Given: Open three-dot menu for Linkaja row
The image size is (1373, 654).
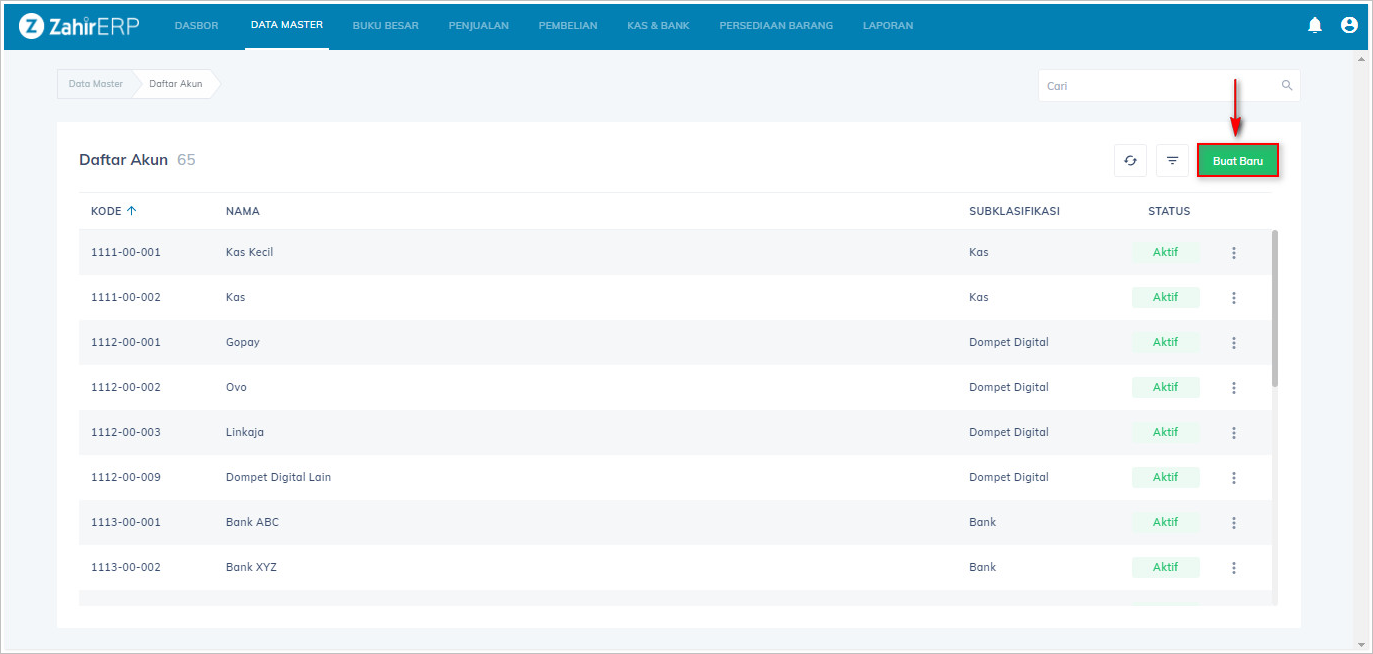Looking at the screenshot, I should 1234,433.
